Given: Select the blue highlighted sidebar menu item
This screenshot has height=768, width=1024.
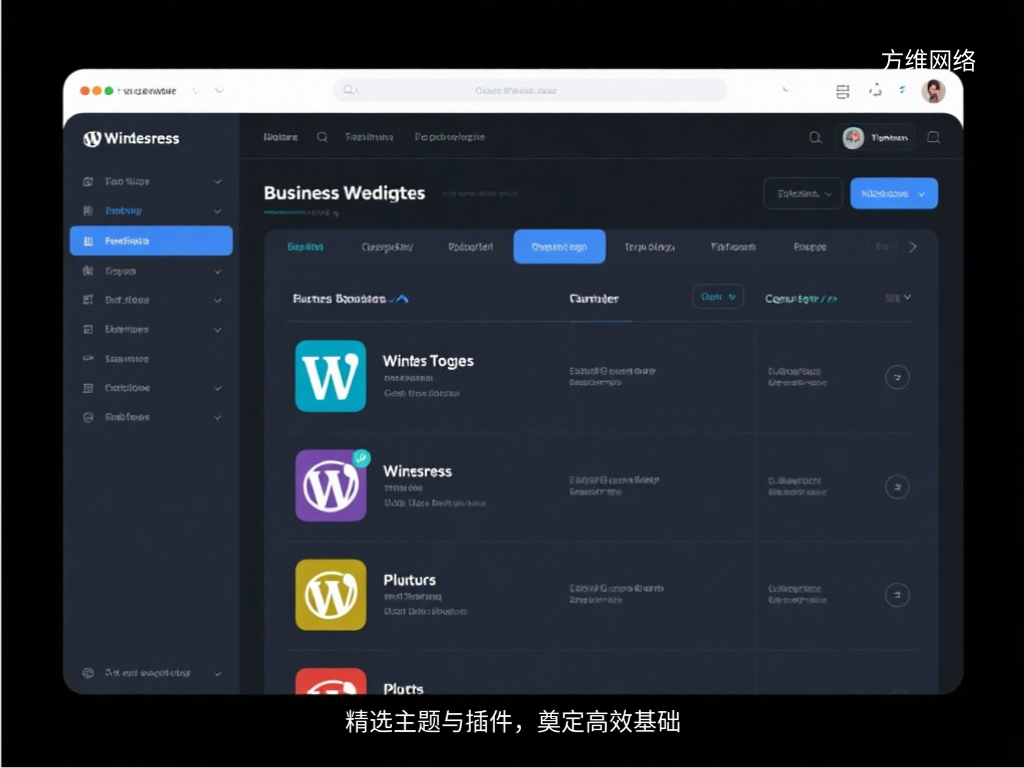Looking at the screenshot, I should (x=151, y=241).
